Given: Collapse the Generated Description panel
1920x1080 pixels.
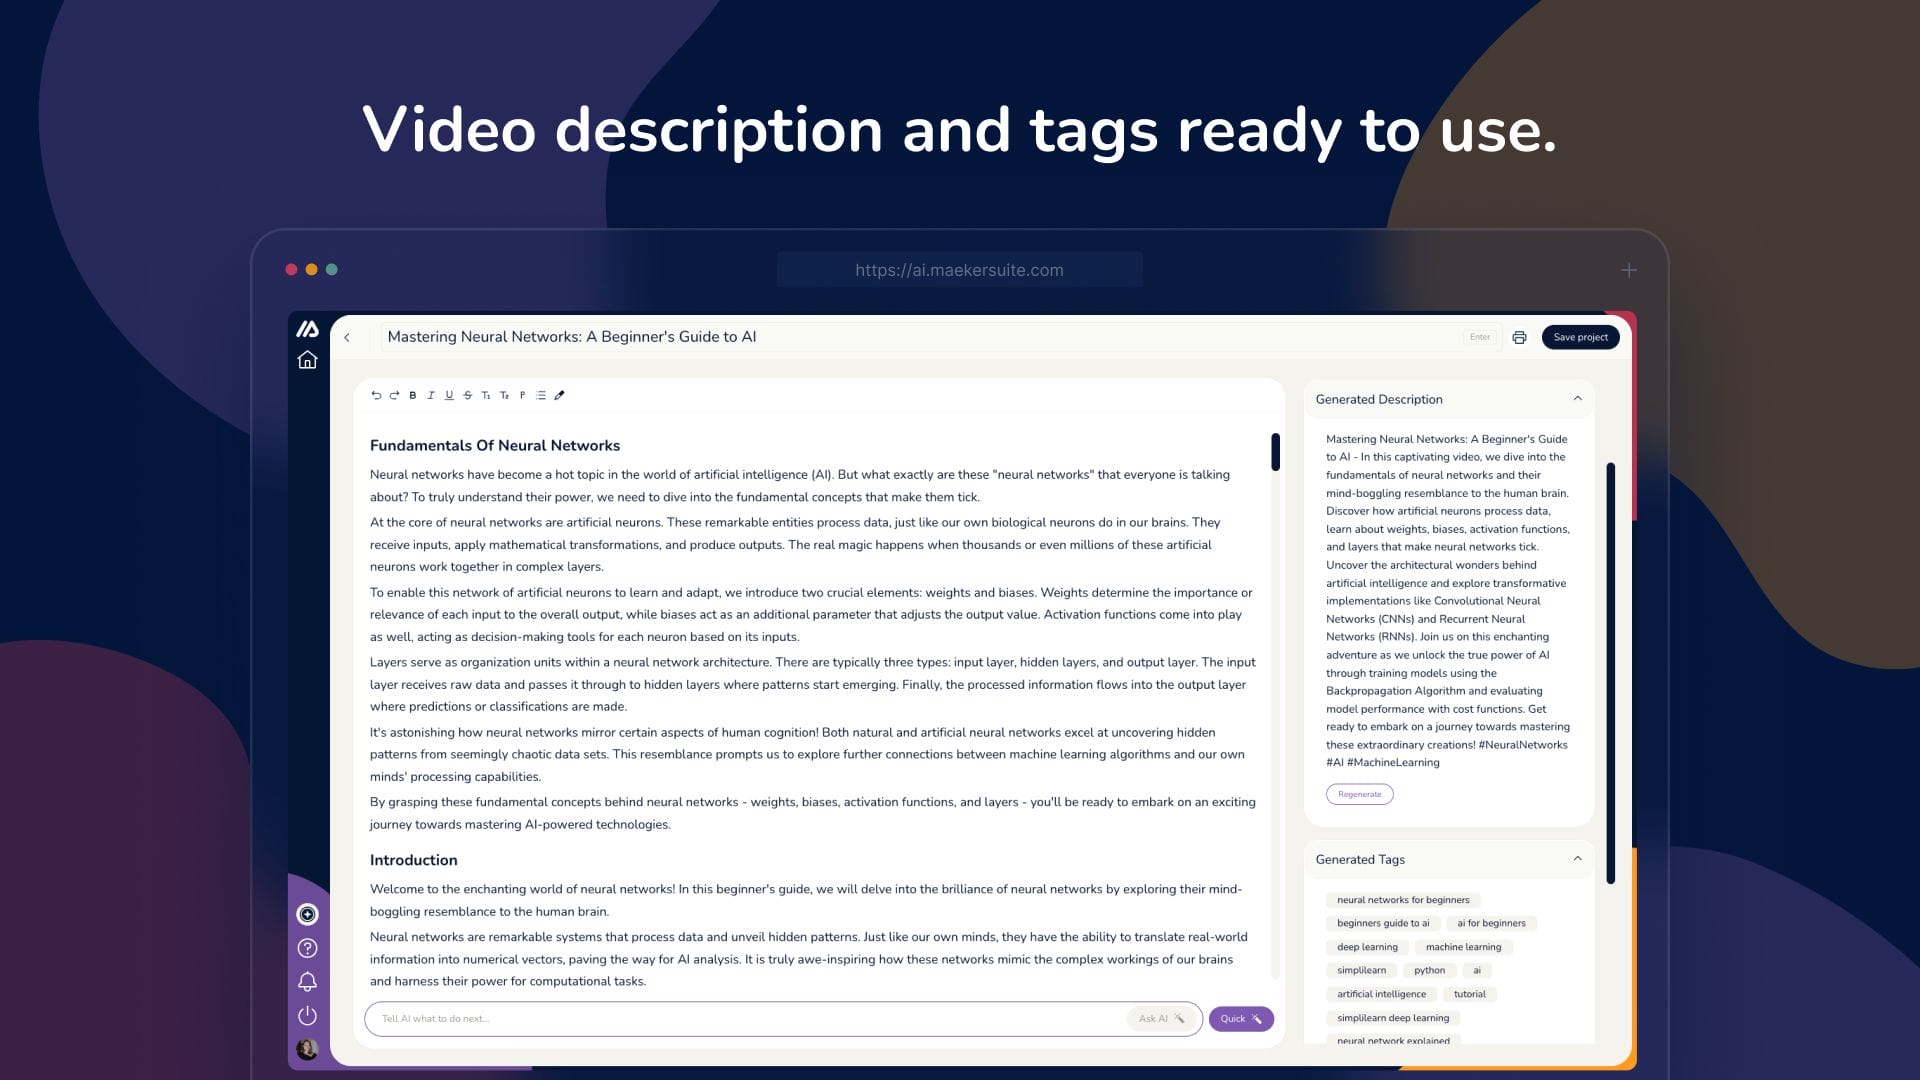Looking at the screenshot, I should coord(1577,399).
